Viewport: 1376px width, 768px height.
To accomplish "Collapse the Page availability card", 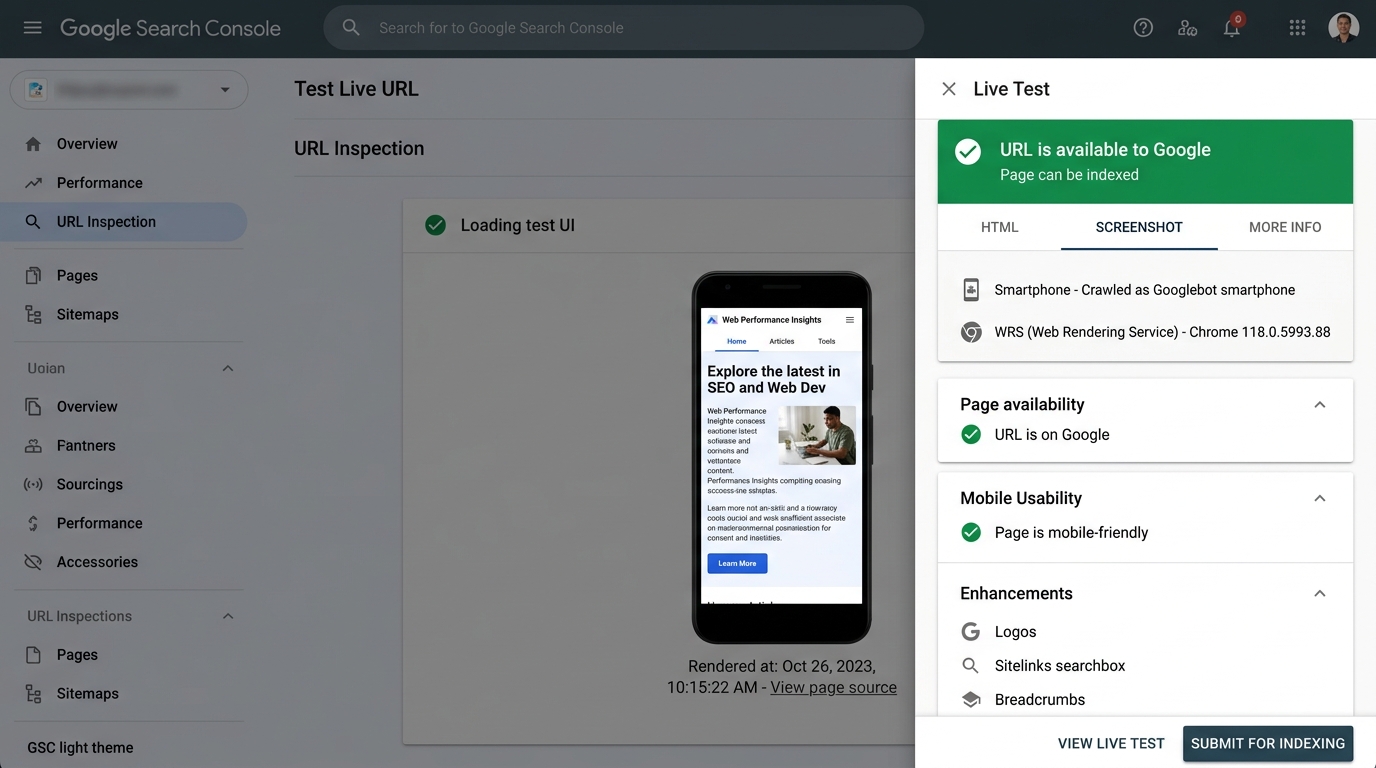I will (1320, 405).
